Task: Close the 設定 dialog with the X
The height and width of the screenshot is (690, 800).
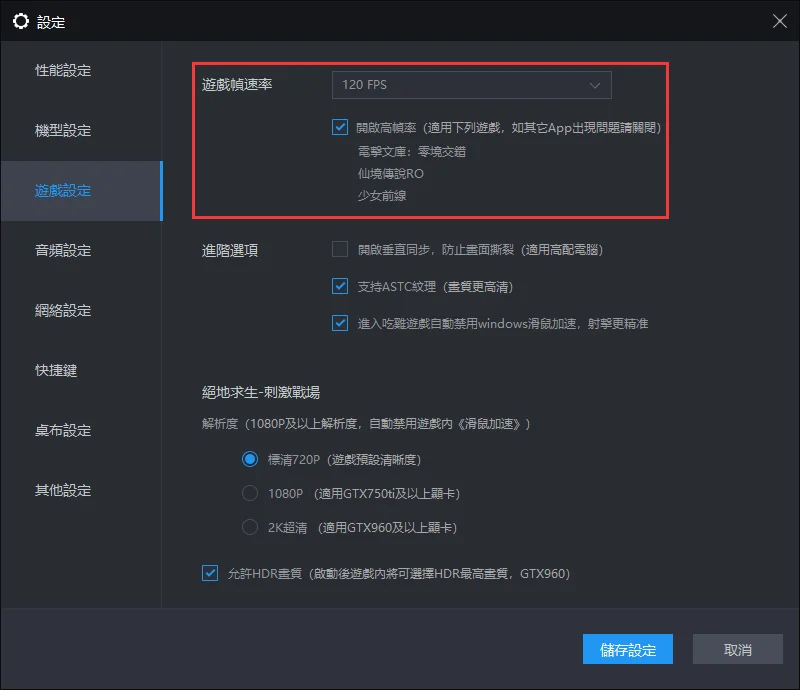Action: tap(779, 21)
